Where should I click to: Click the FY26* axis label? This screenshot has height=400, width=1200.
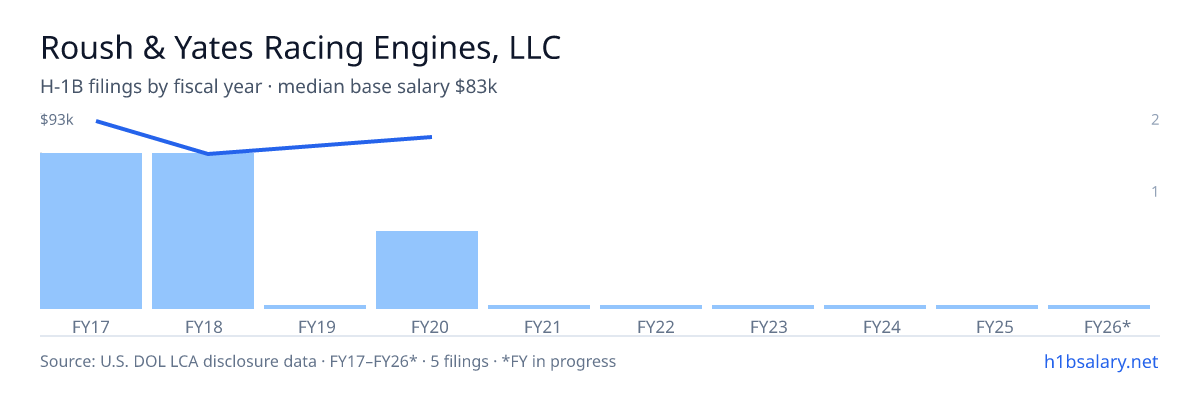(1107, 326)
